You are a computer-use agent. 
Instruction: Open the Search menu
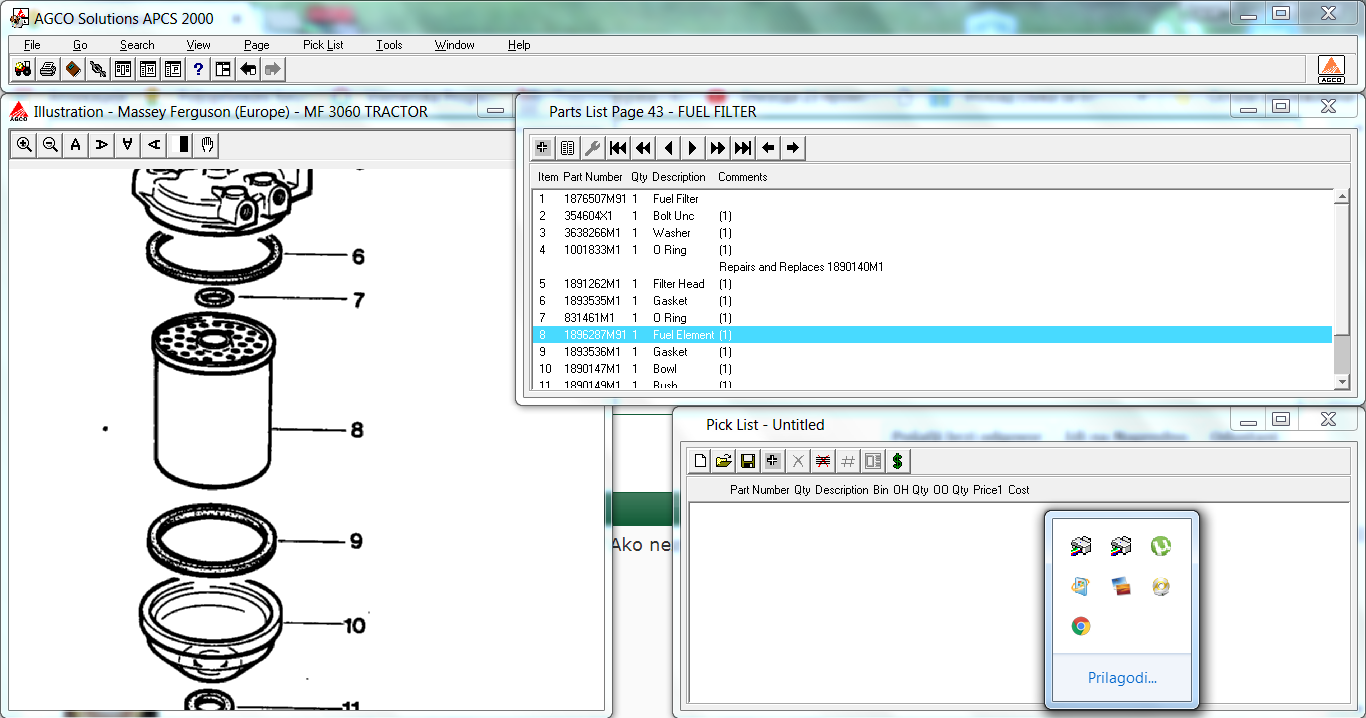(137, 45)
